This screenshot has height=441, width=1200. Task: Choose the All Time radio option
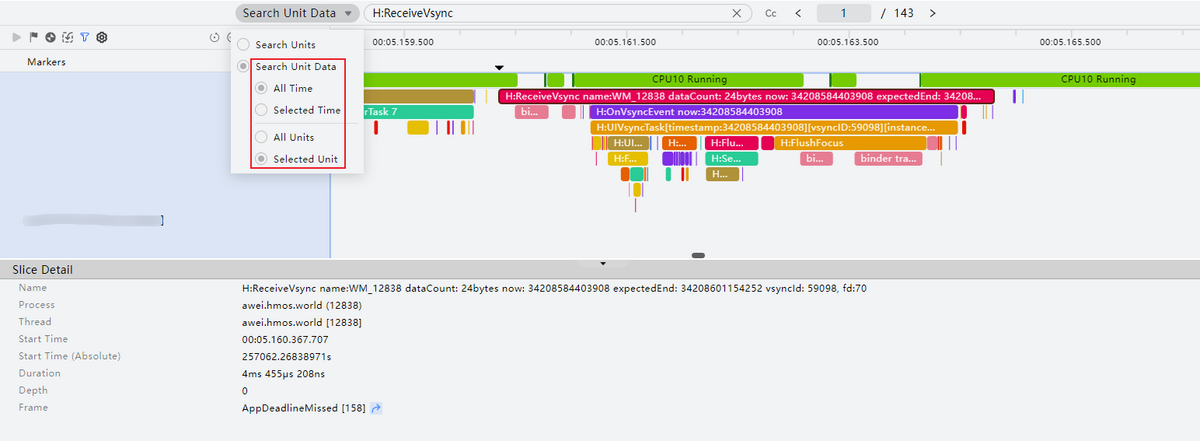[262, 88]
